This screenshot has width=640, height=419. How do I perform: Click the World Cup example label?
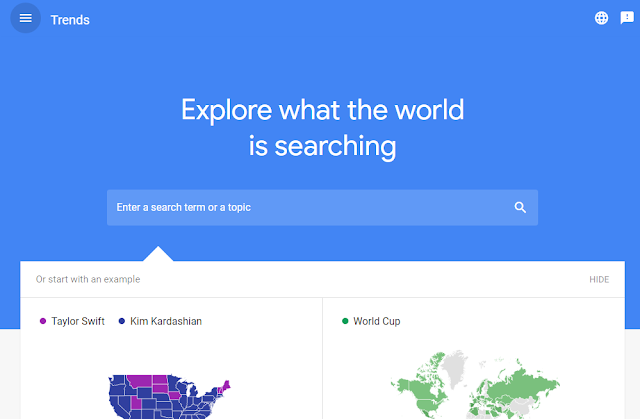point(377,321)
